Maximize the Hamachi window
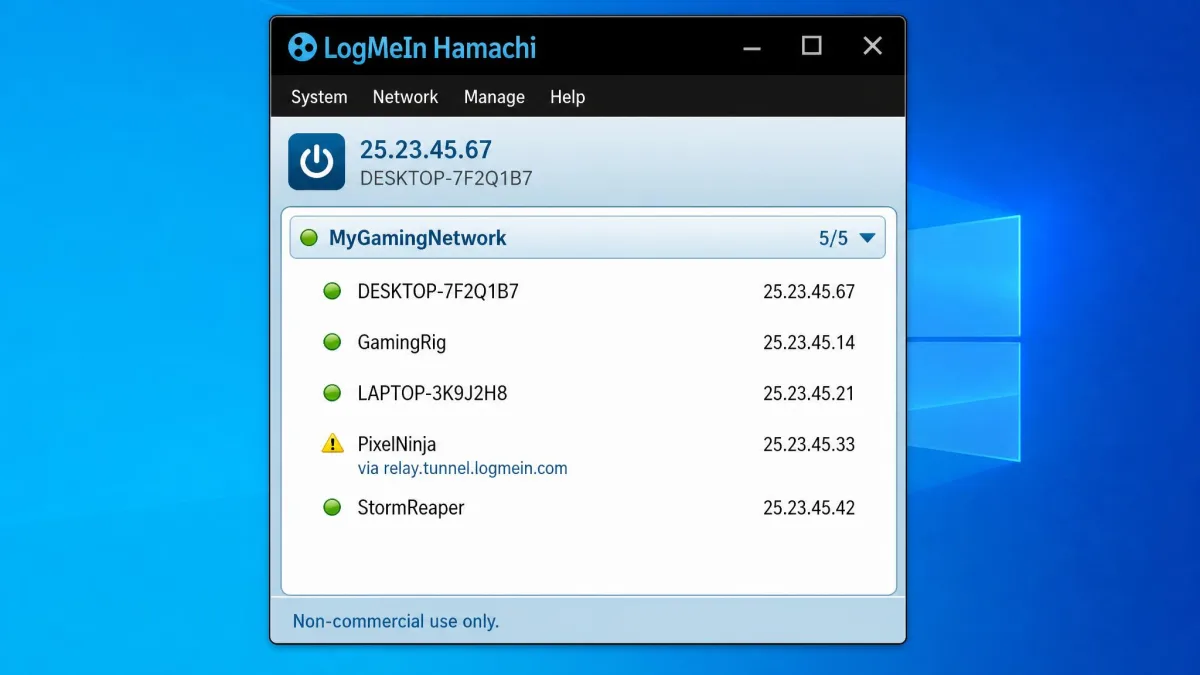Image resolution: width=1200 pixels, height=675 pixels. point(811,46)
